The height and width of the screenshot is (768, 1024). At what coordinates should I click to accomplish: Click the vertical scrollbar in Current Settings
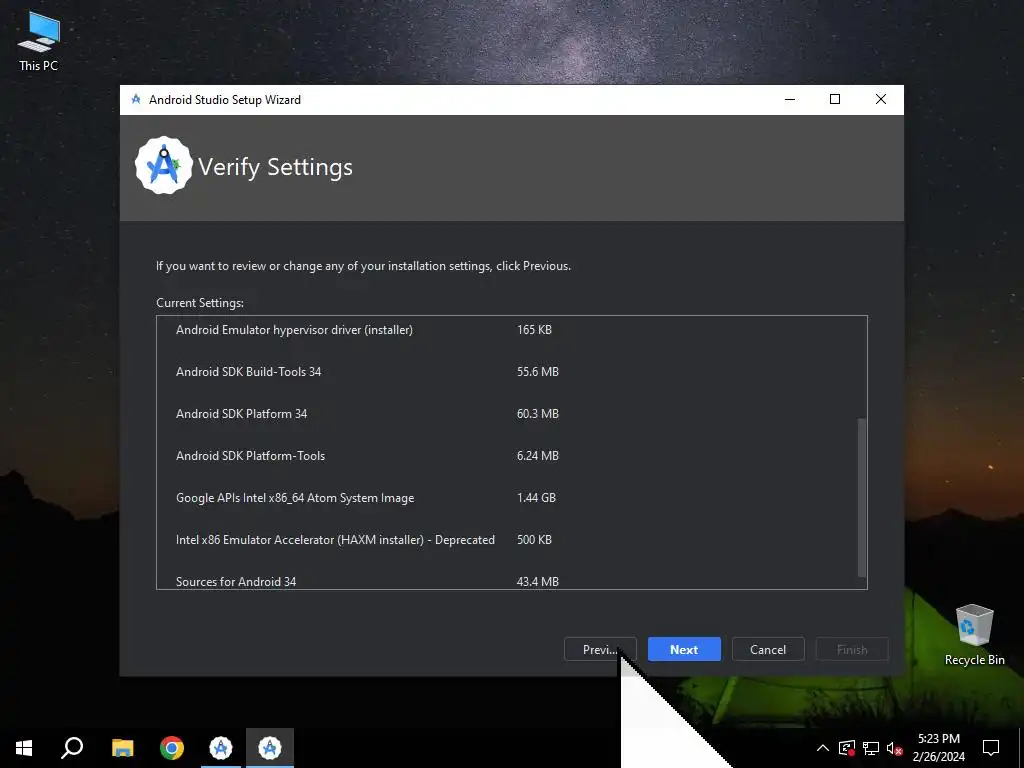pos(862,498)
